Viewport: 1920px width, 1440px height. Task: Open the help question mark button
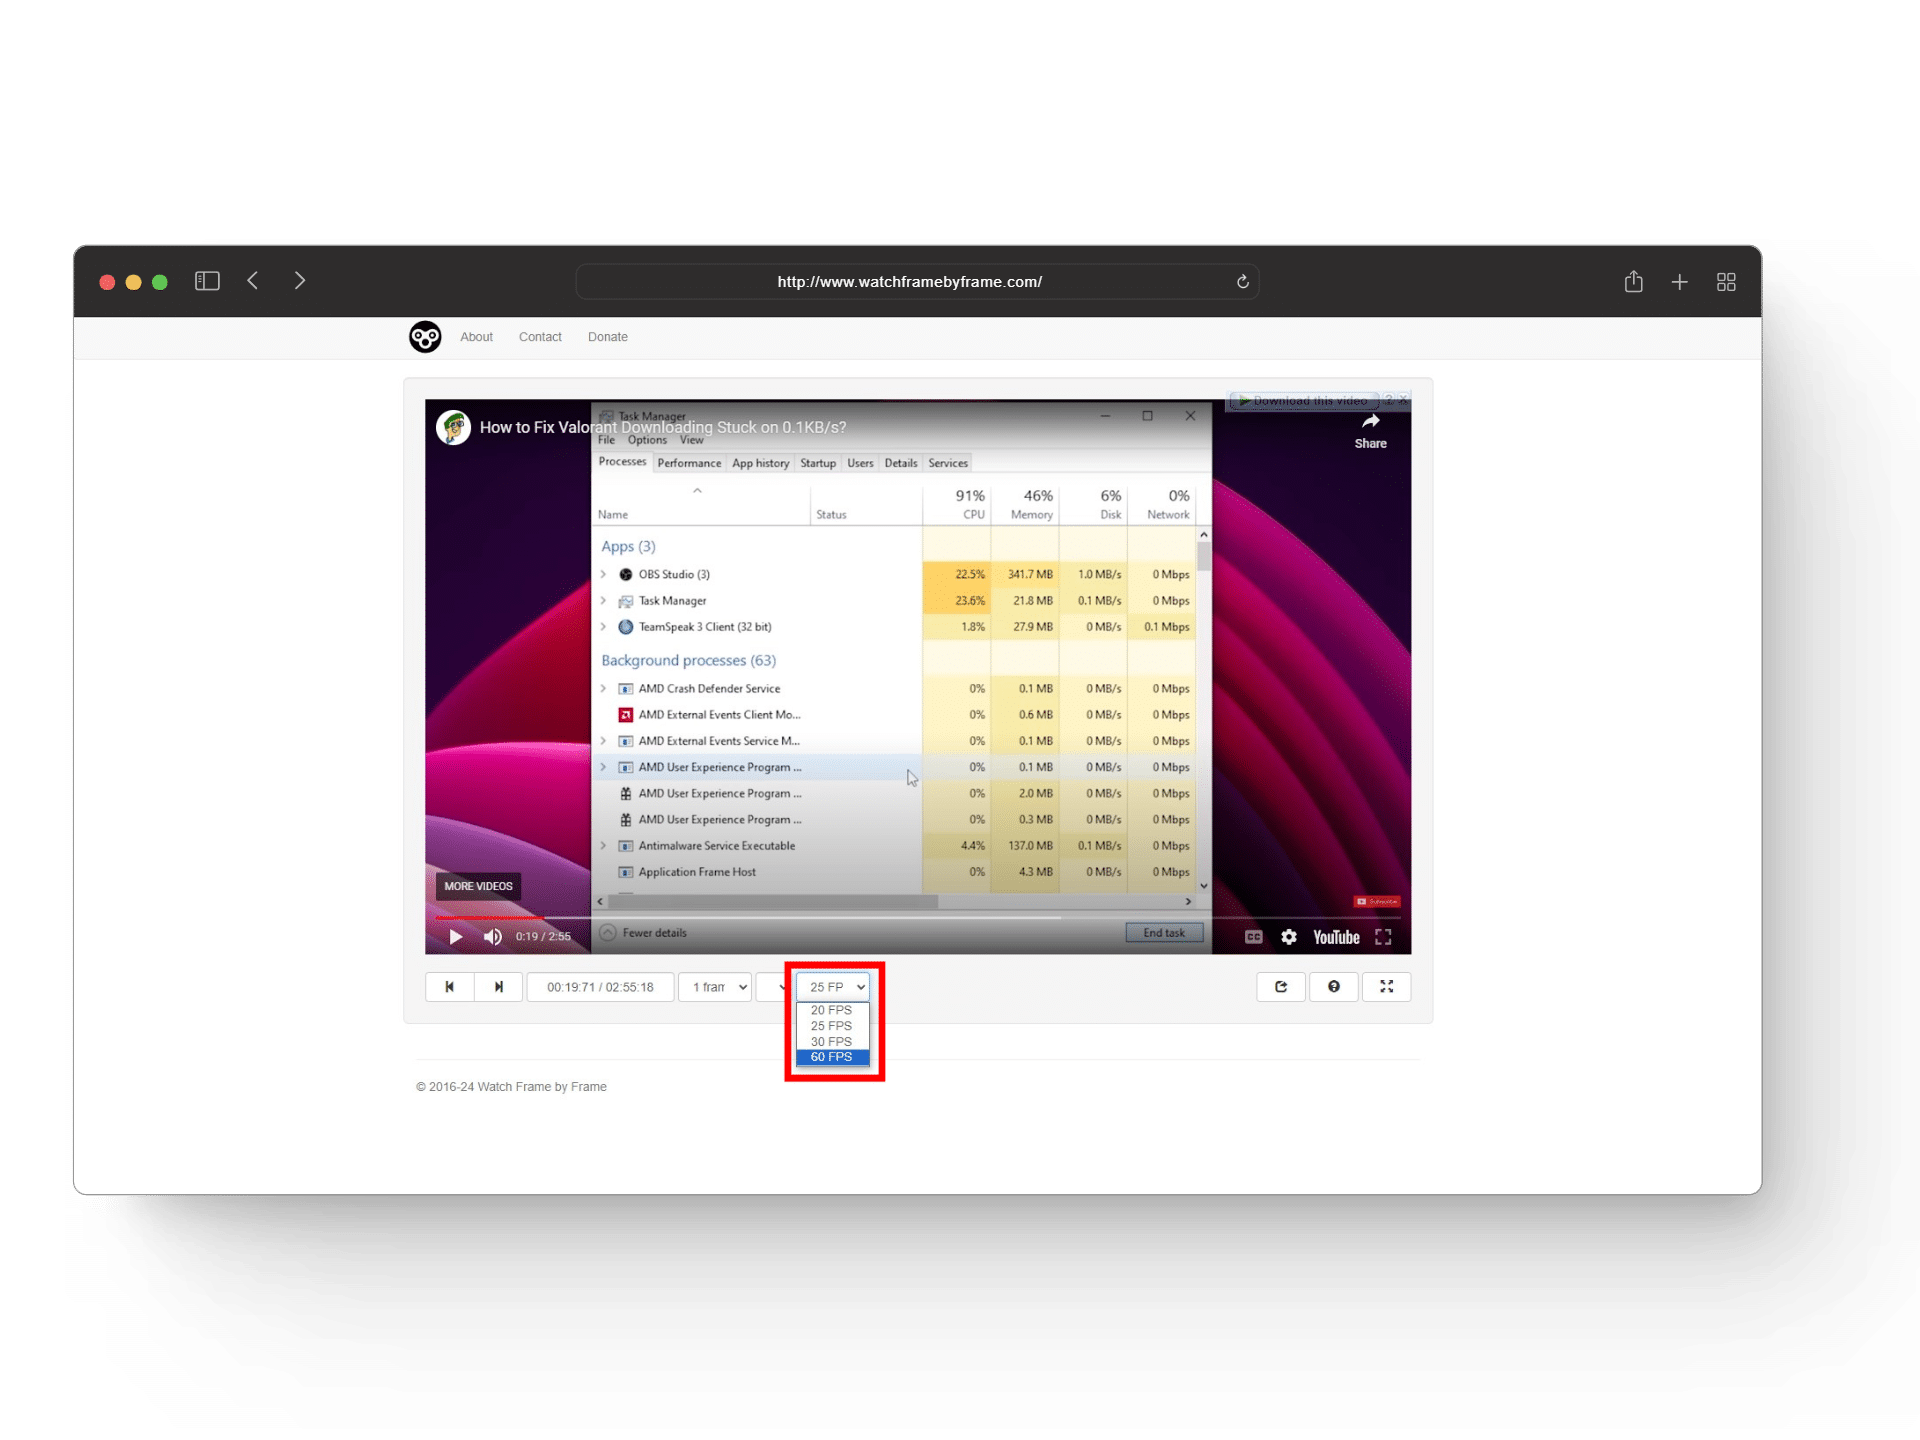(1333, 987)
